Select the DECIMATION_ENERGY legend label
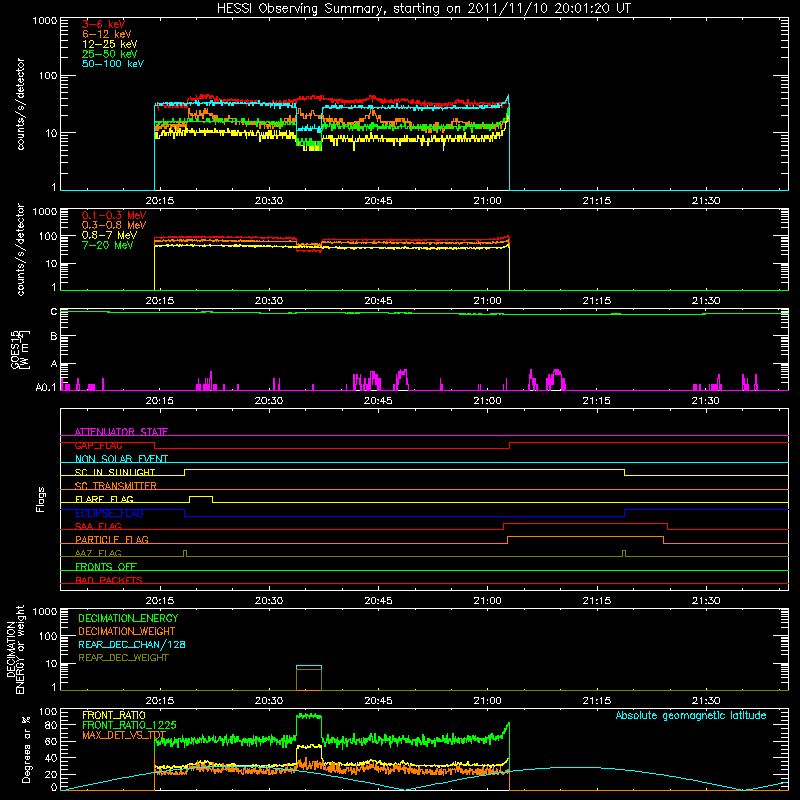This screenshot has width=800, height=800. point(128,618)
